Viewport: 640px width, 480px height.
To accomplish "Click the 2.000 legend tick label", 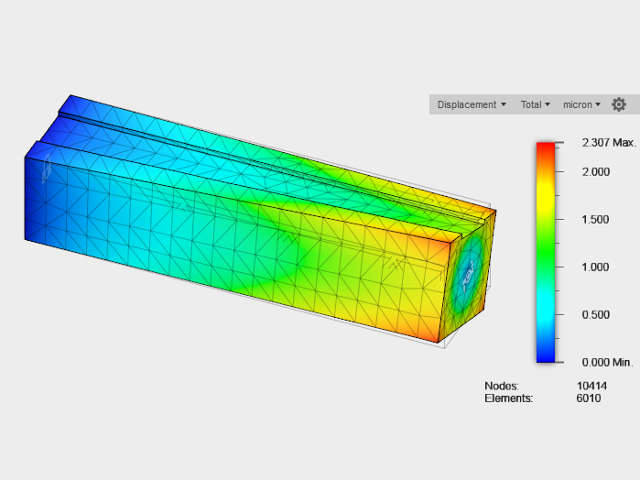I will pyautogui.click(x=597, y=171).
